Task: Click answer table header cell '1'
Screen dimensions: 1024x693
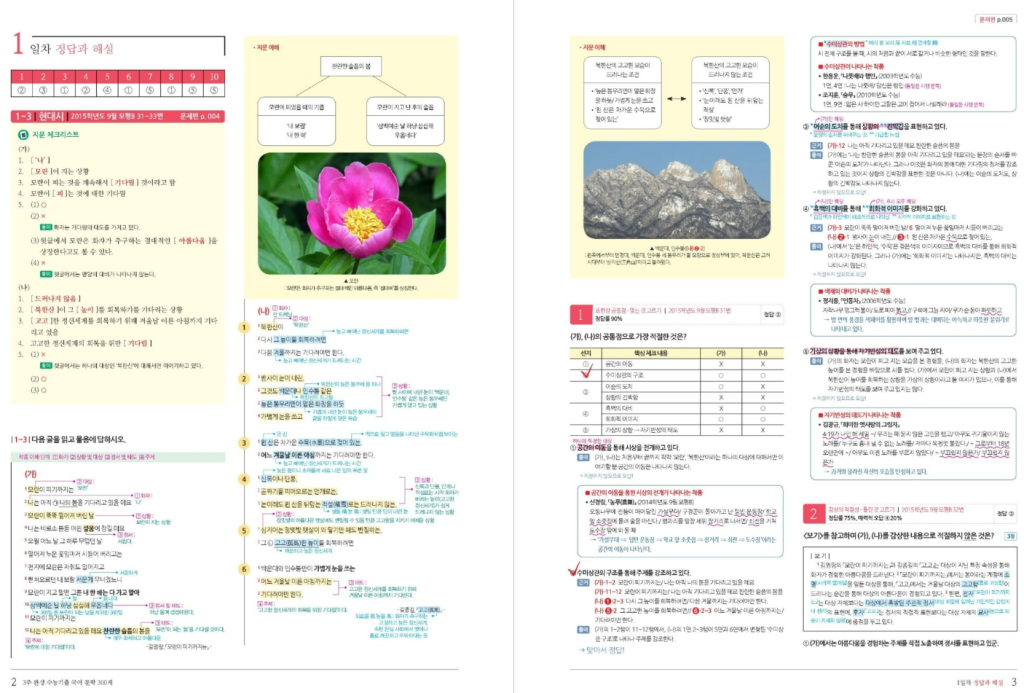Action: click(22, 76)
